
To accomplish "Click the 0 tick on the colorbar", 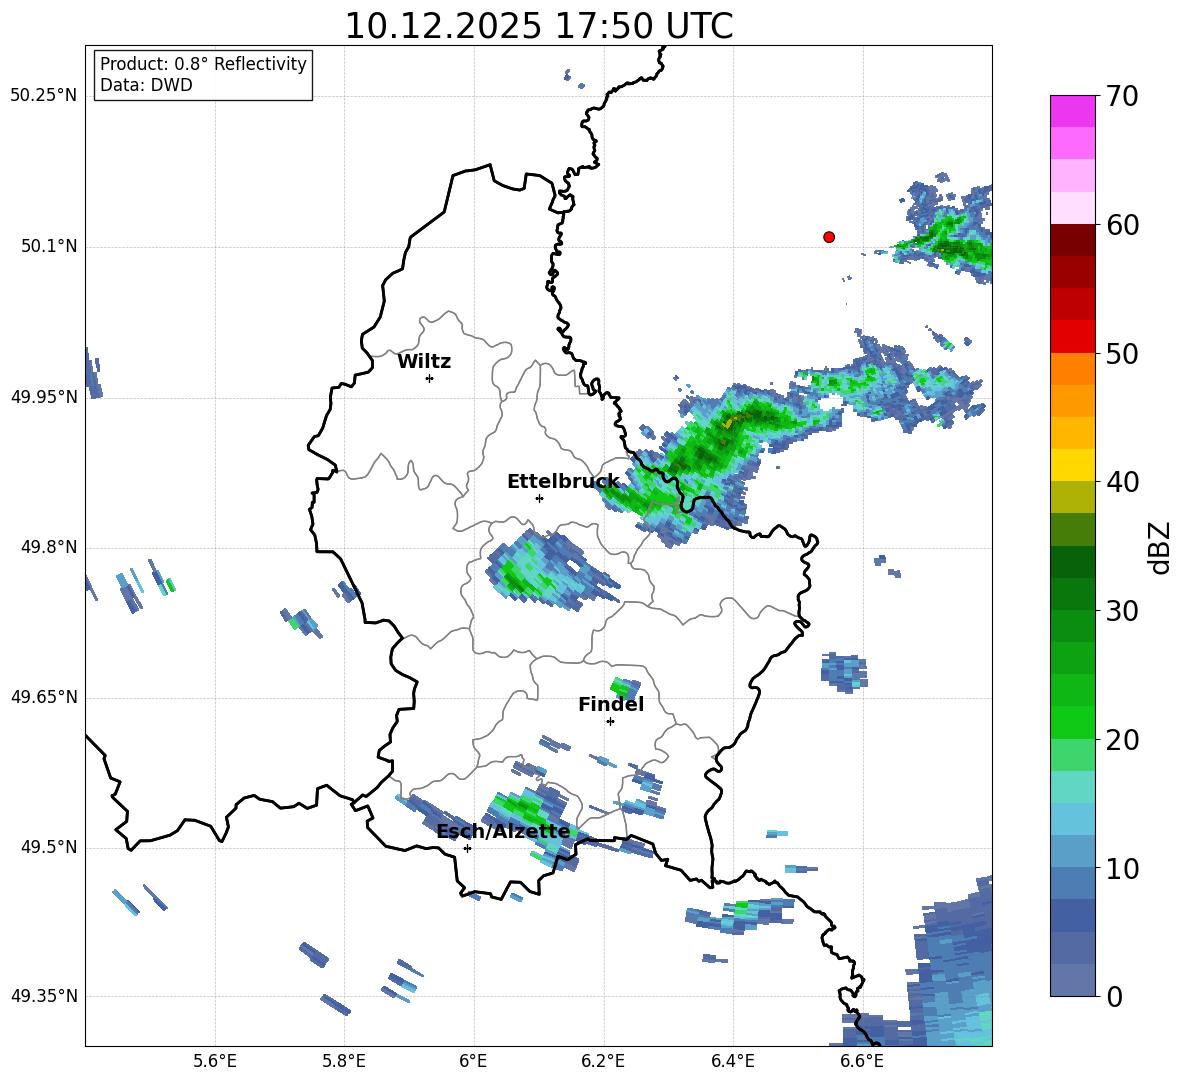I will click(1114, 996).
